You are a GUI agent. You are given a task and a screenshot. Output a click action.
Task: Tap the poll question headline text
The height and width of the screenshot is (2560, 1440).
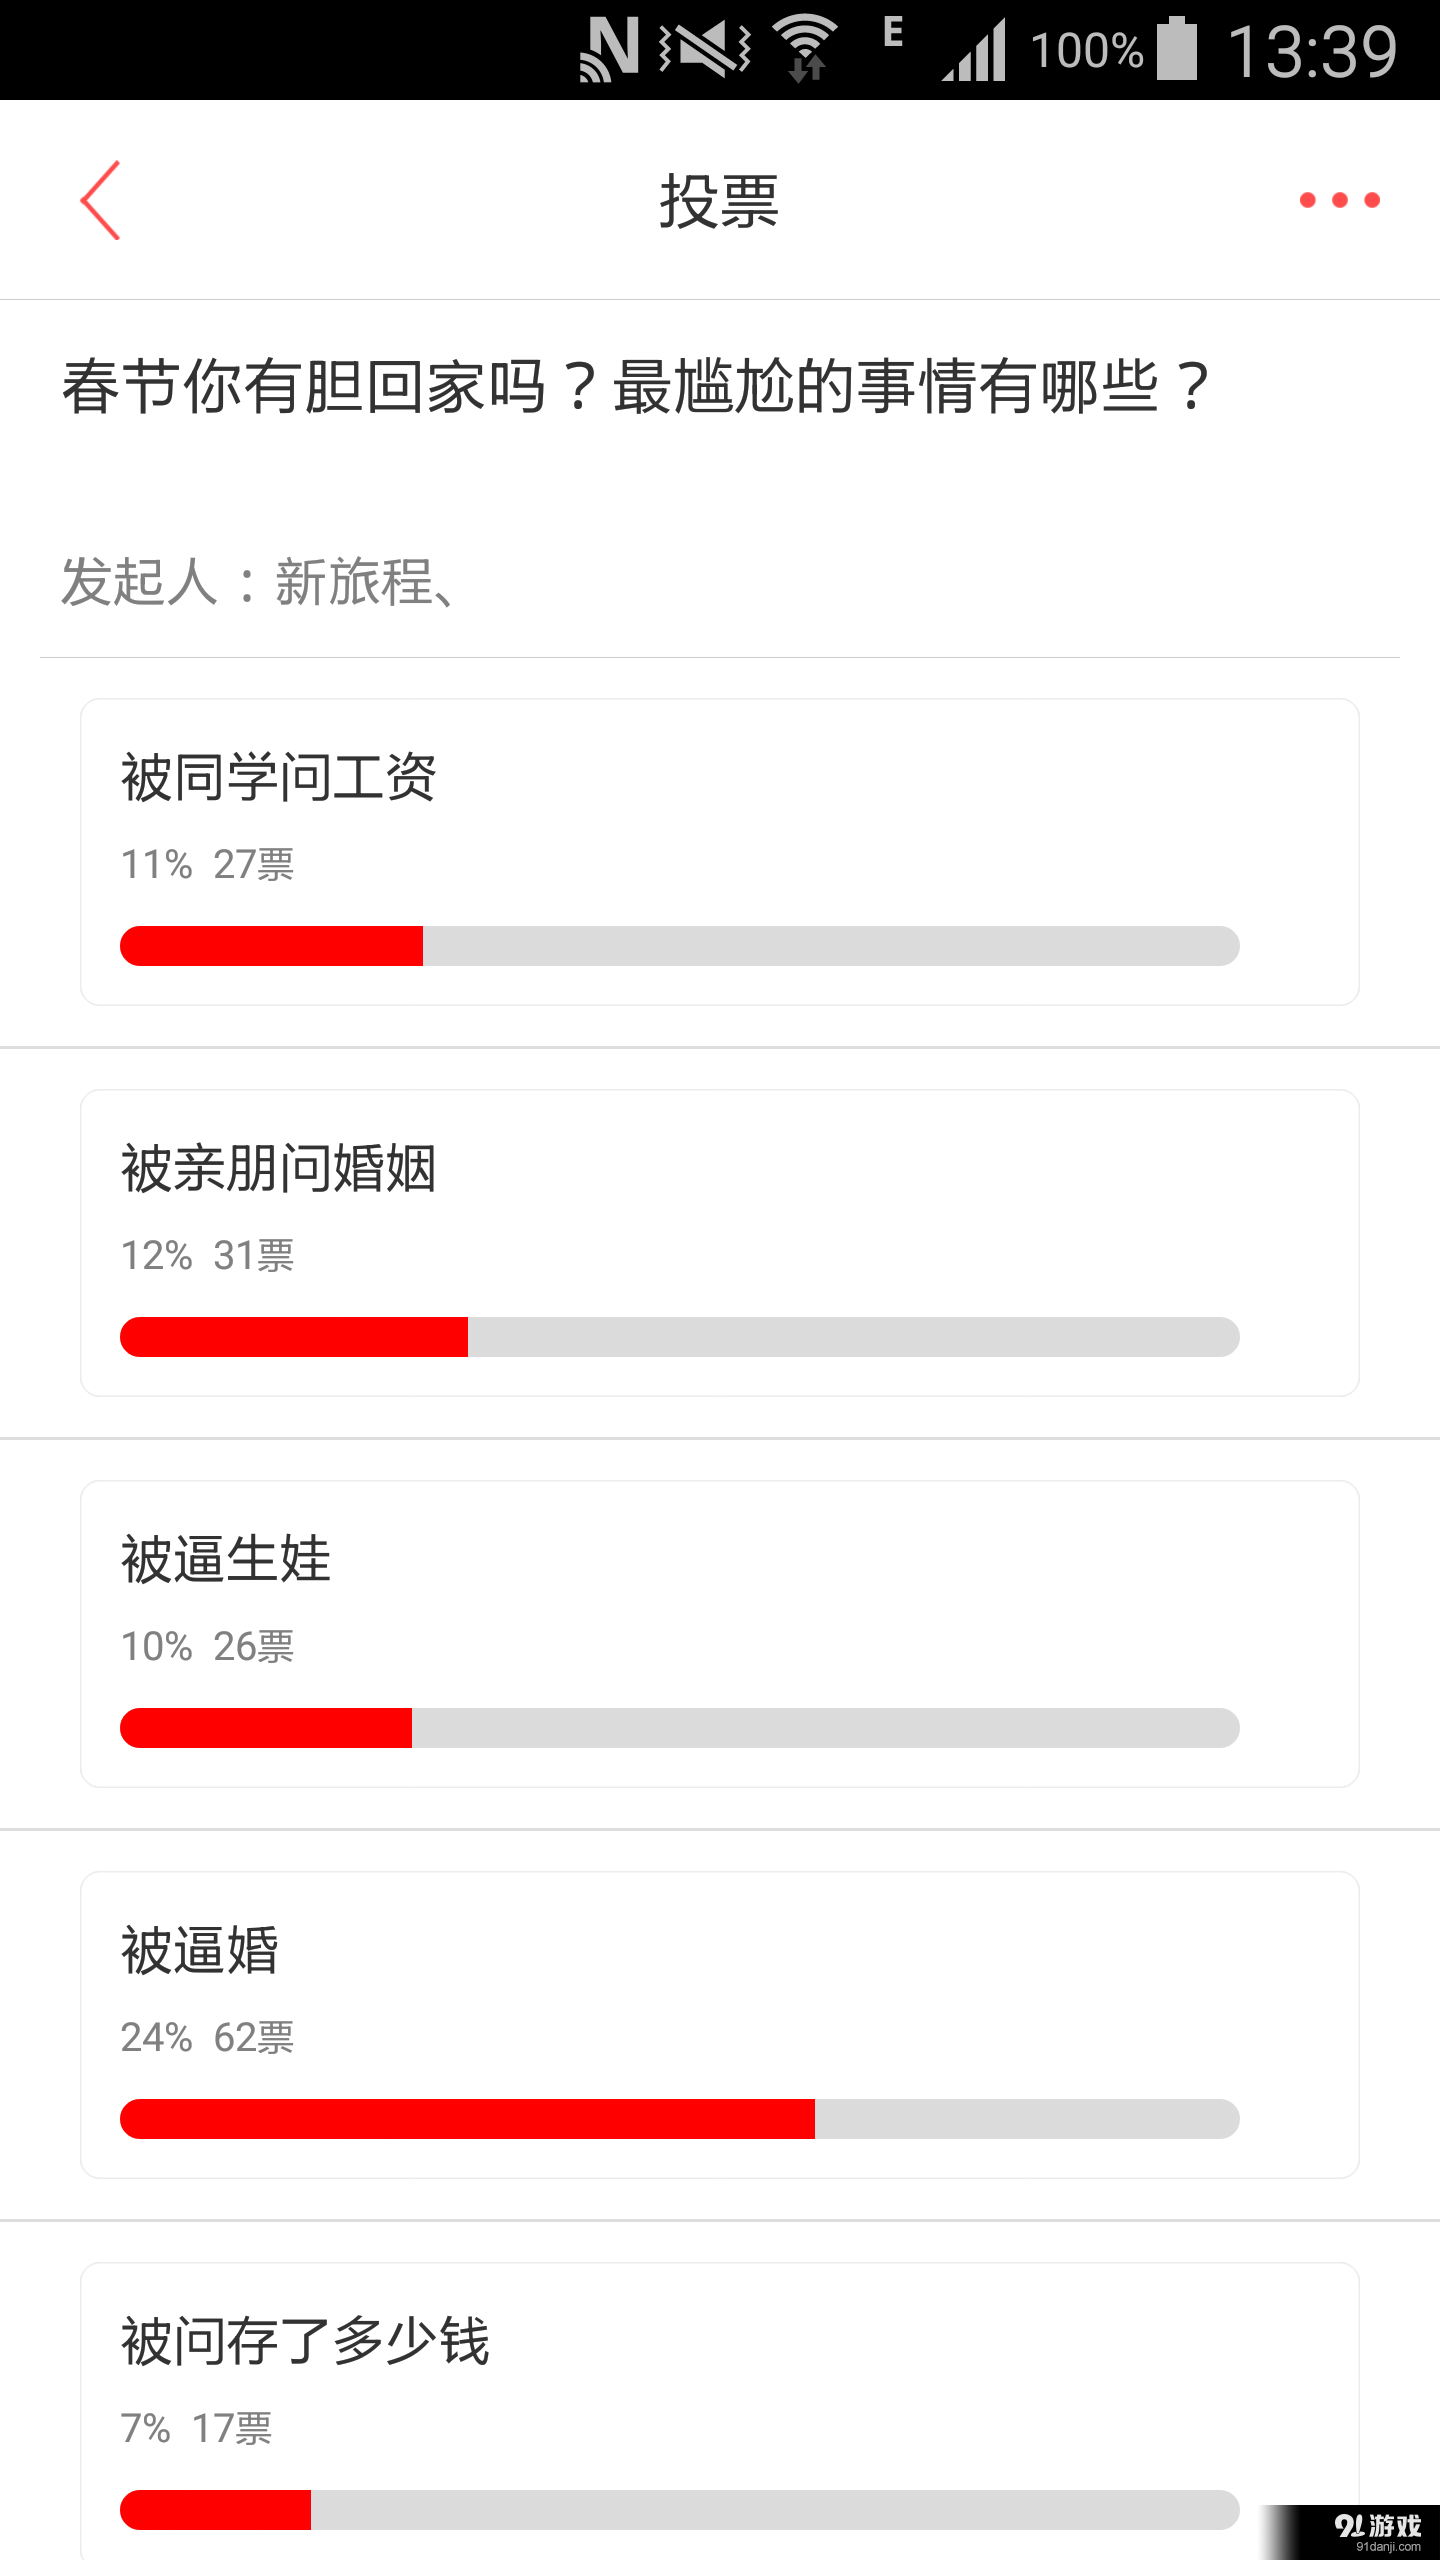pyautogui.click(x=637, y=387)
